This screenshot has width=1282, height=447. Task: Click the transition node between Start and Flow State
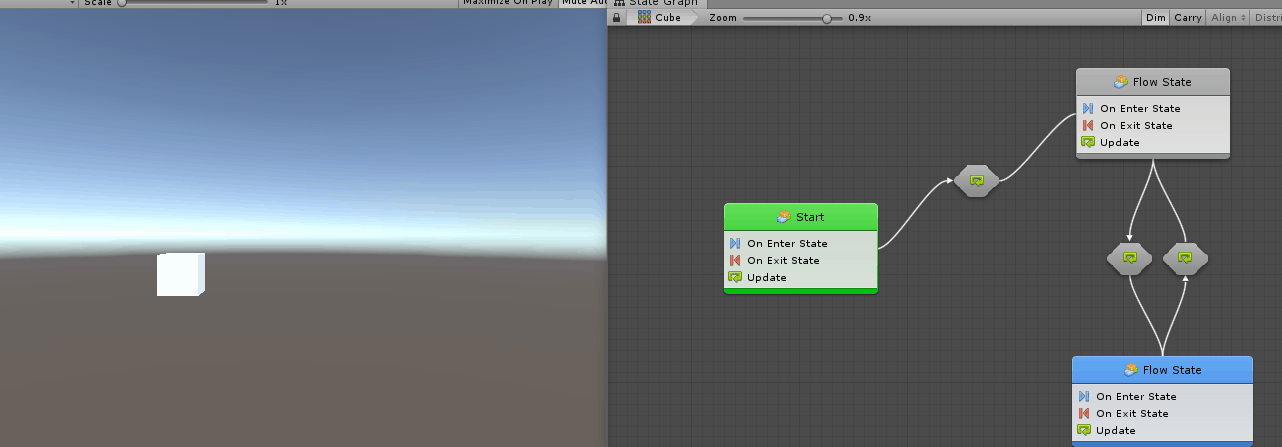point(977,181)
